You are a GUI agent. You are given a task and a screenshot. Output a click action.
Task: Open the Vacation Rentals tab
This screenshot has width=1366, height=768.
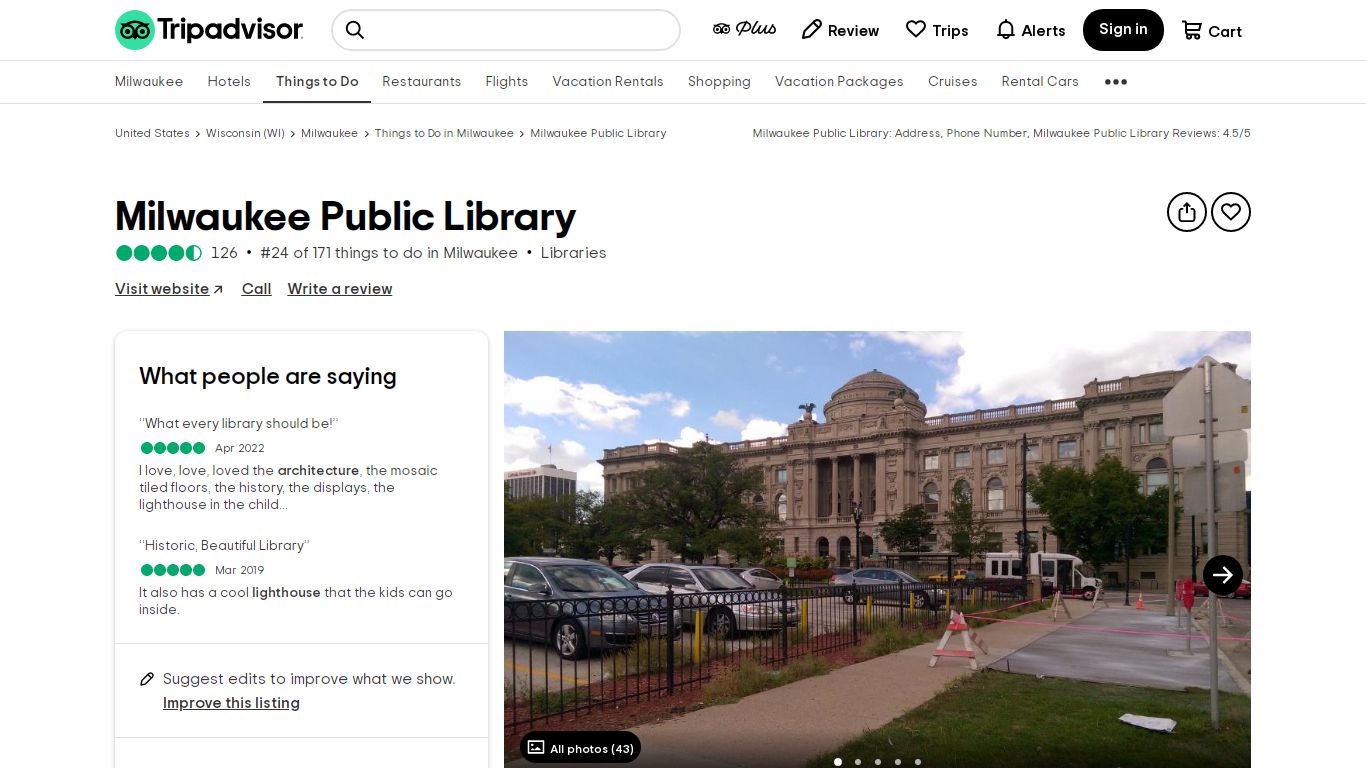point(608,82)
